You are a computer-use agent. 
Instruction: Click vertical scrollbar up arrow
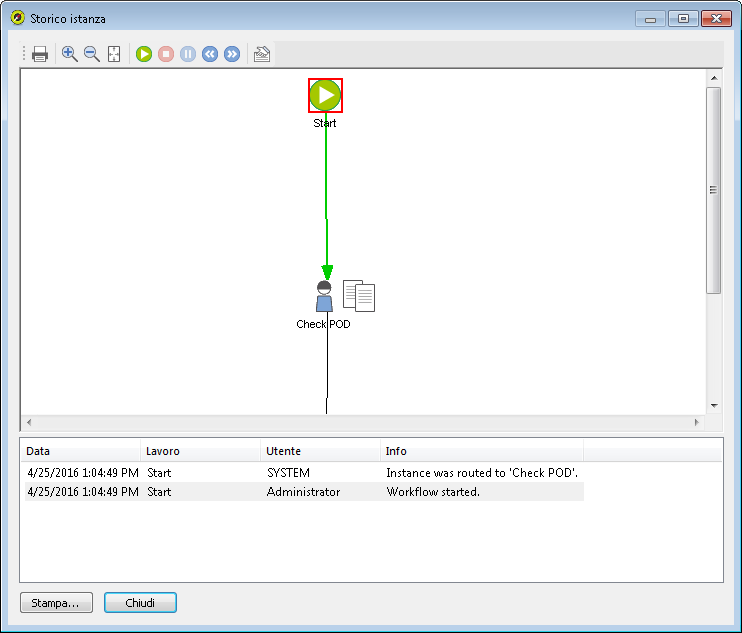(x=714, y=78)
